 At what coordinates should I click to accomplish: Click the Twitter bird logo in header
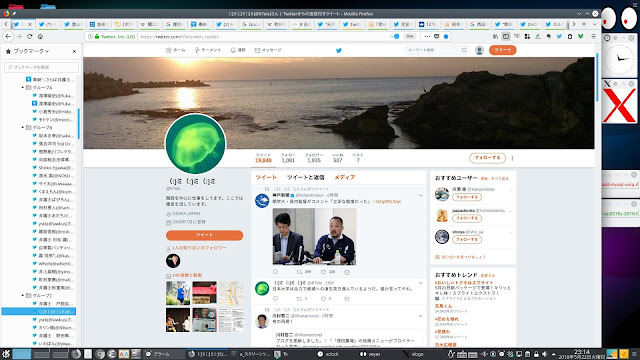(339, 50)
